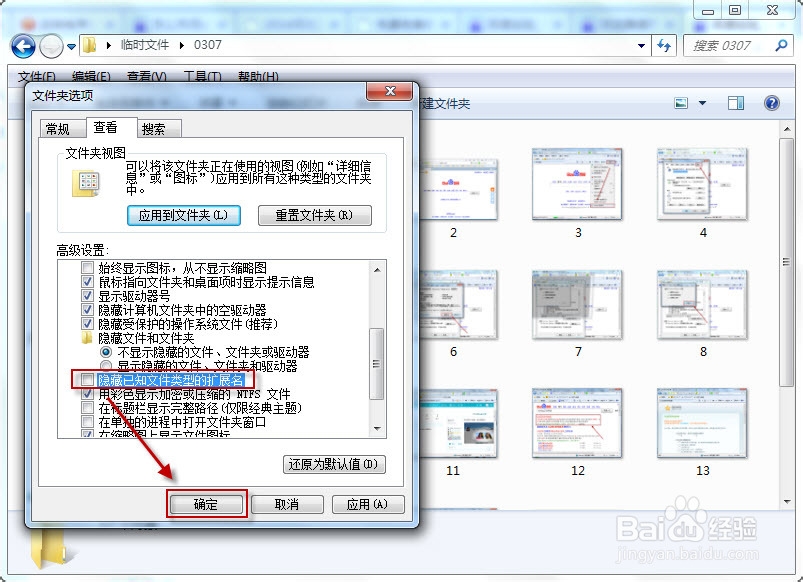Click the 重置文件夹(R) button
803x582 pixels.
(x=314, y=215)
